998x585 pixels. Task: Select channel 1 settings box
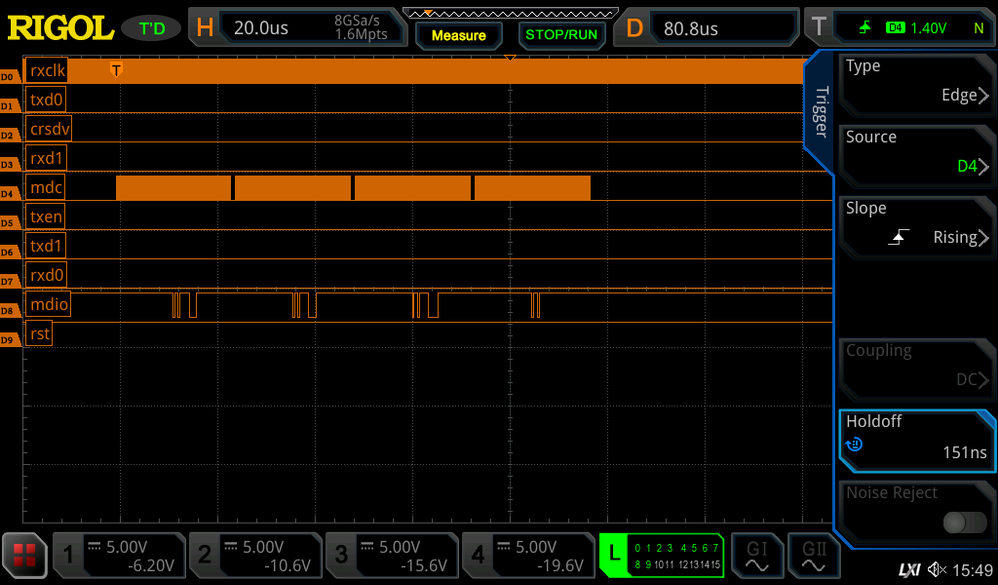point(119,555)
